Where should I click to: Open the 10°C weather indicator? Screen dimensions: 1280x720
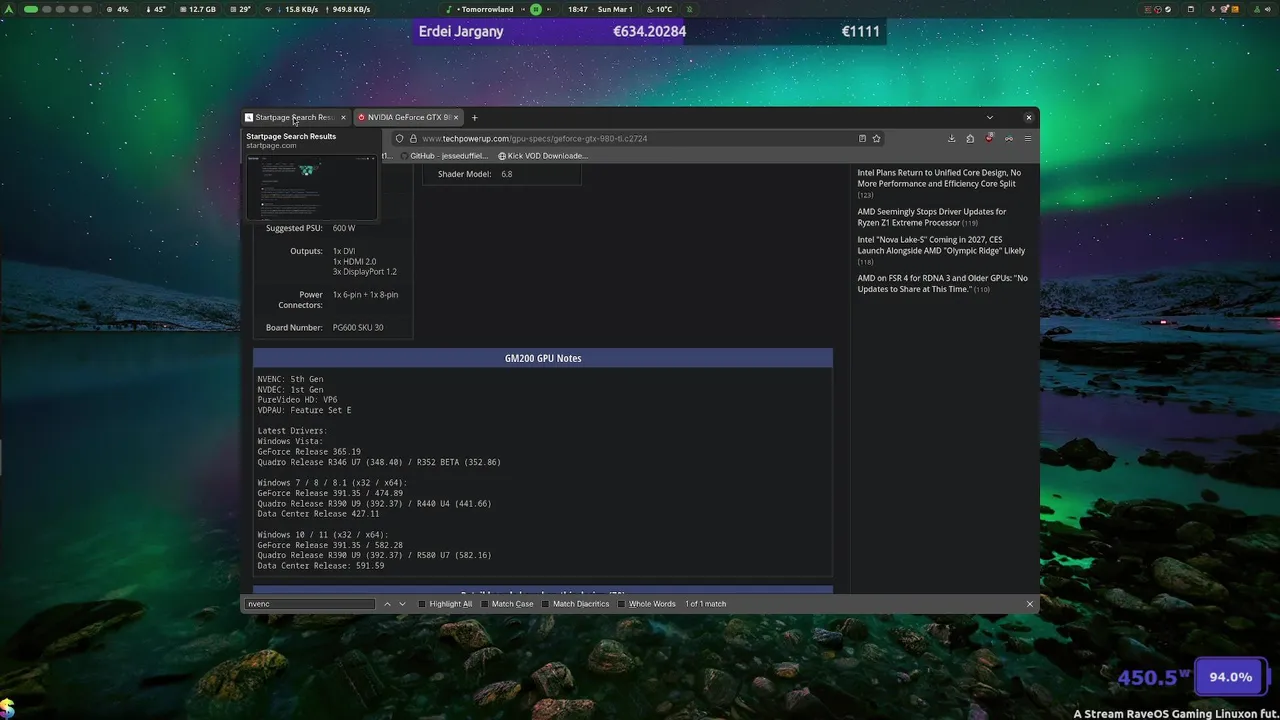coord(658,9)
